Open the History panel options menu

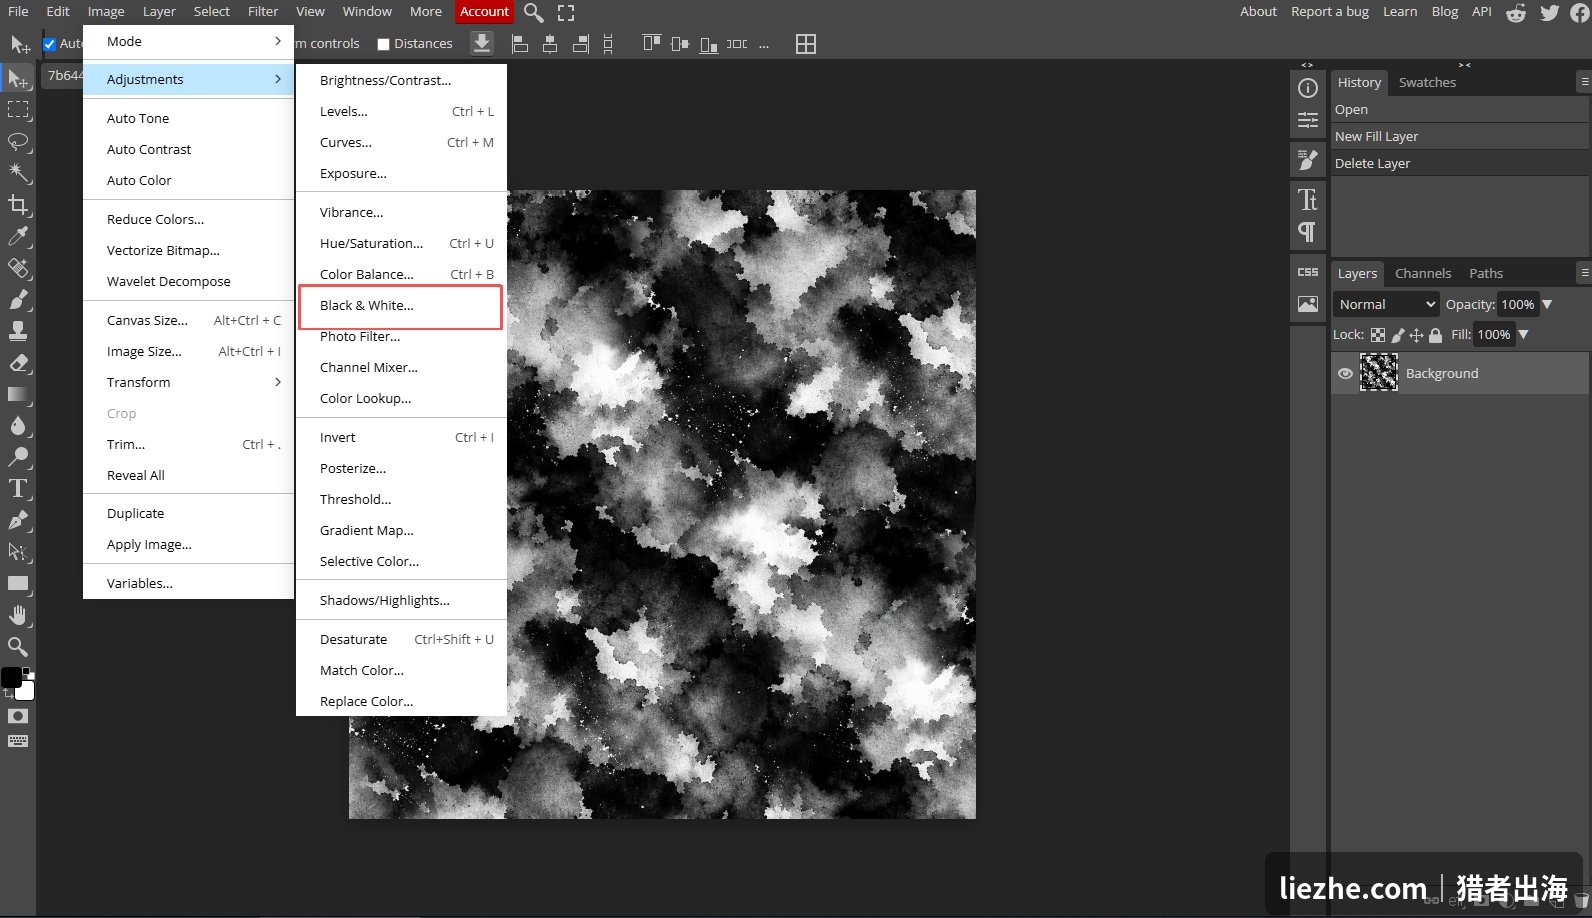(x=1584, y=81)
